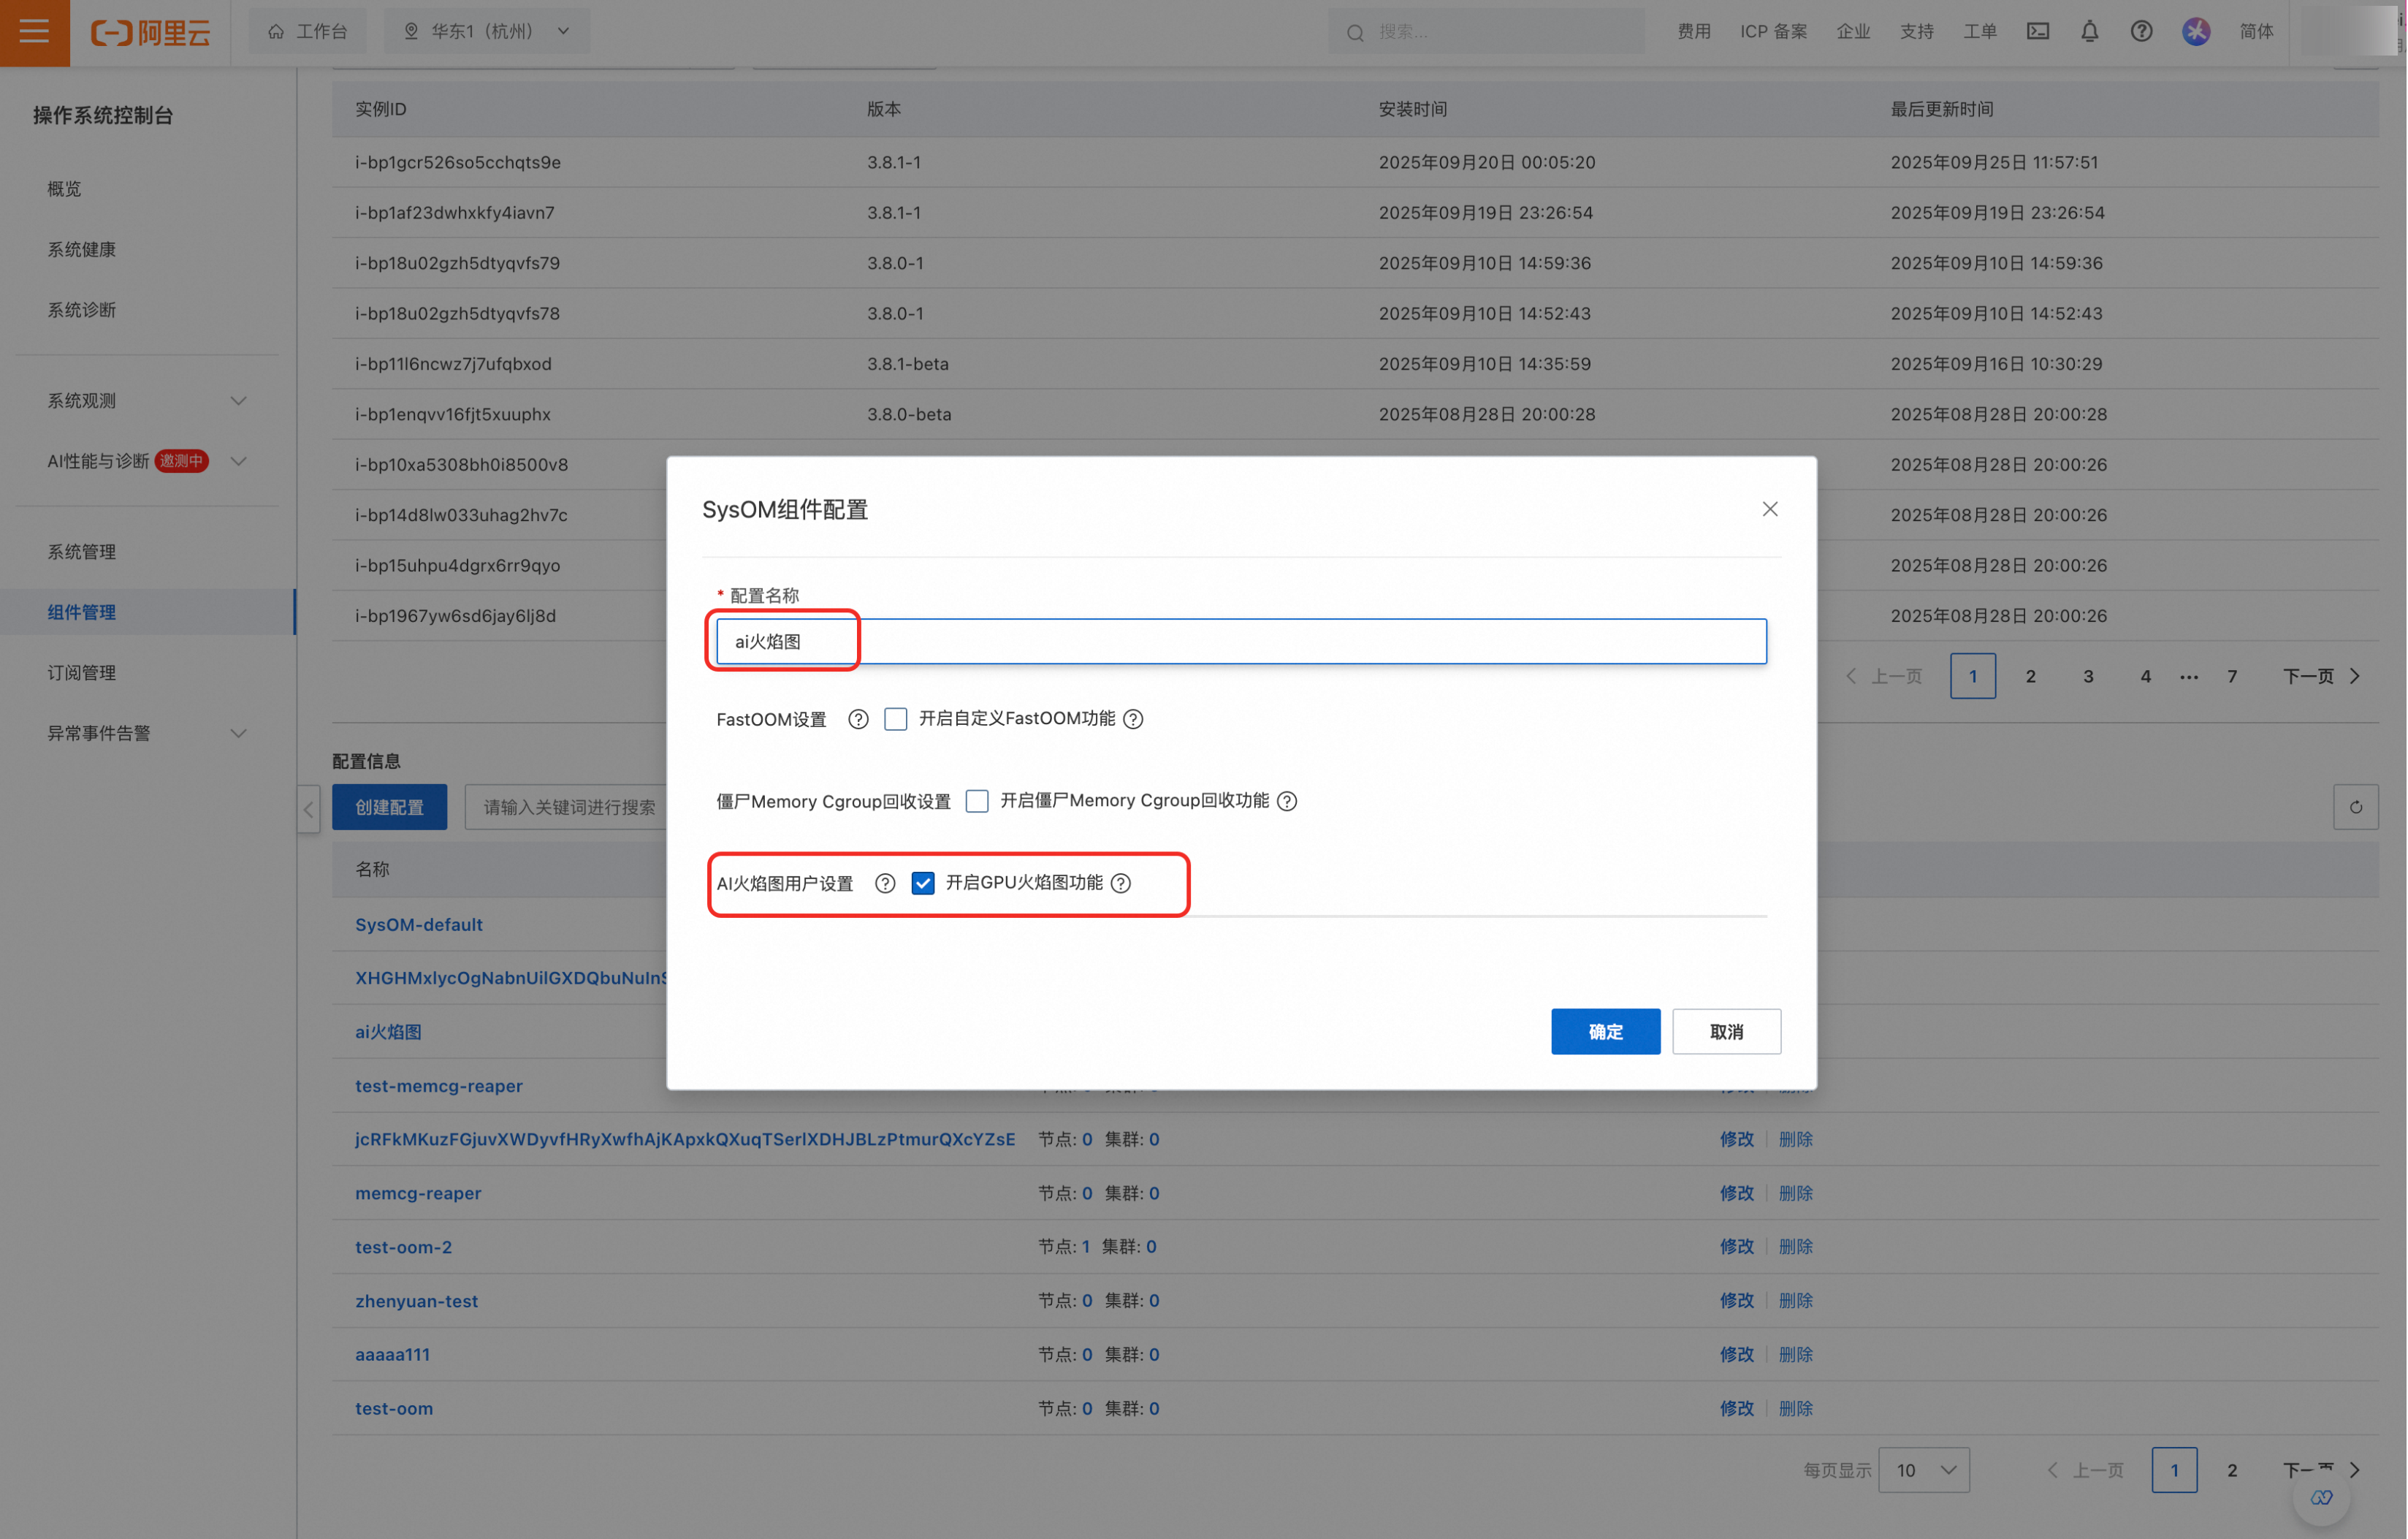
Task: Open the hamburger navigation menu
Action: click(34, 32)
